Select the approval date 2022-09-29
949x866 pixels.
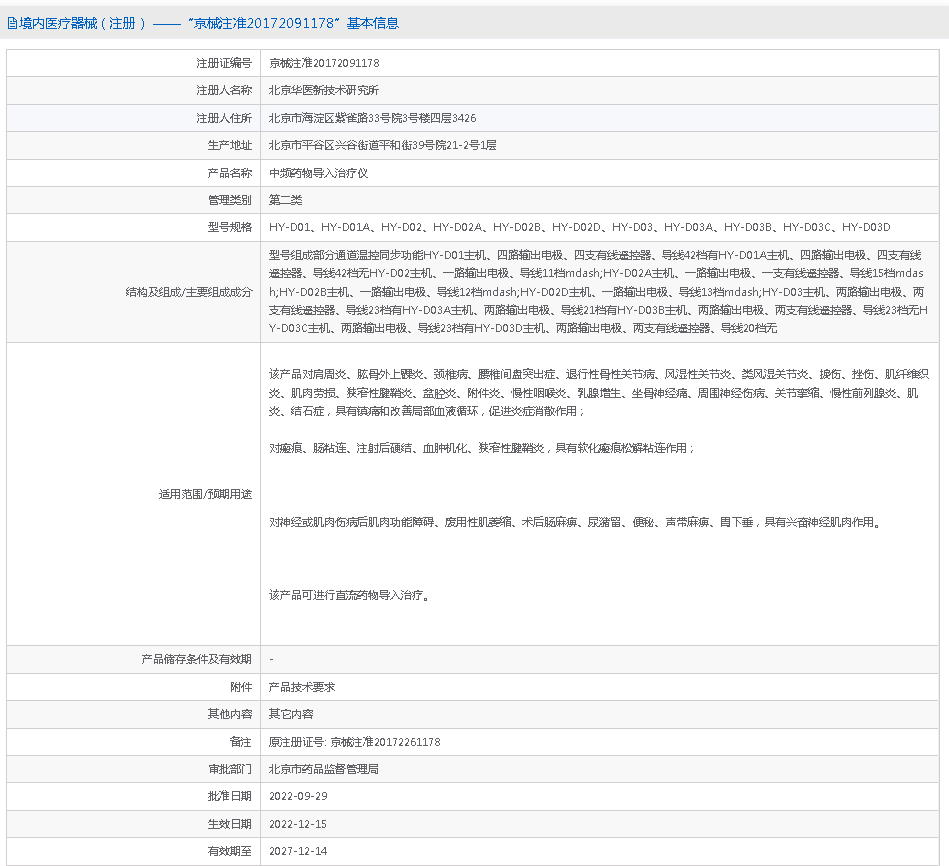pyautogui.click(x=298, y=796)
